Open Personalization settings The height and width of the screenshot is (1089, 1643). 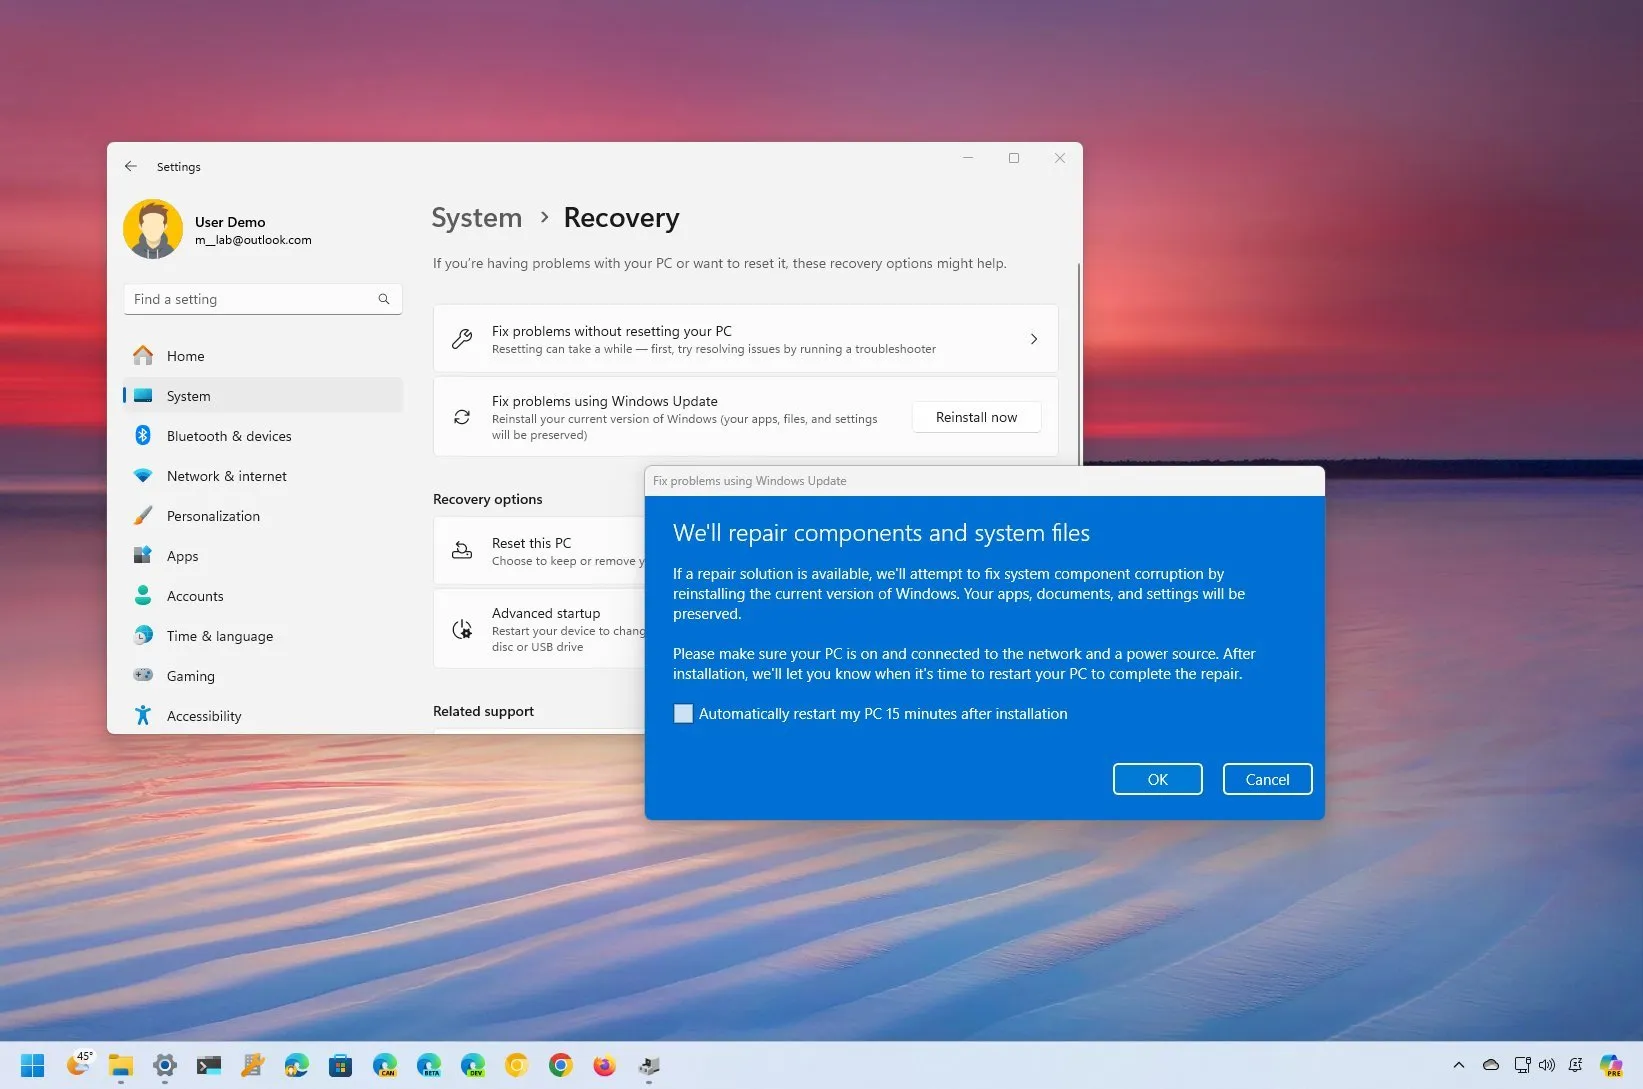[263, 516]
